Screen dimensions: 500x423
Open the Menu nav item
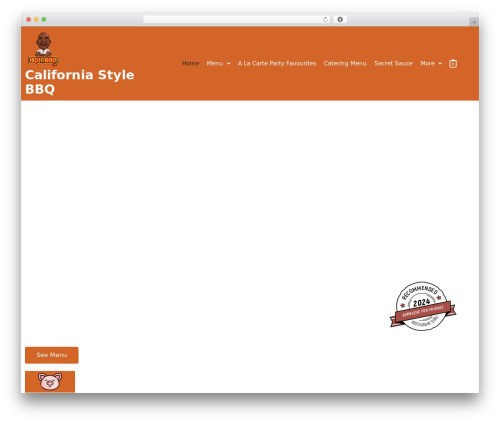[x=215, y=63]
